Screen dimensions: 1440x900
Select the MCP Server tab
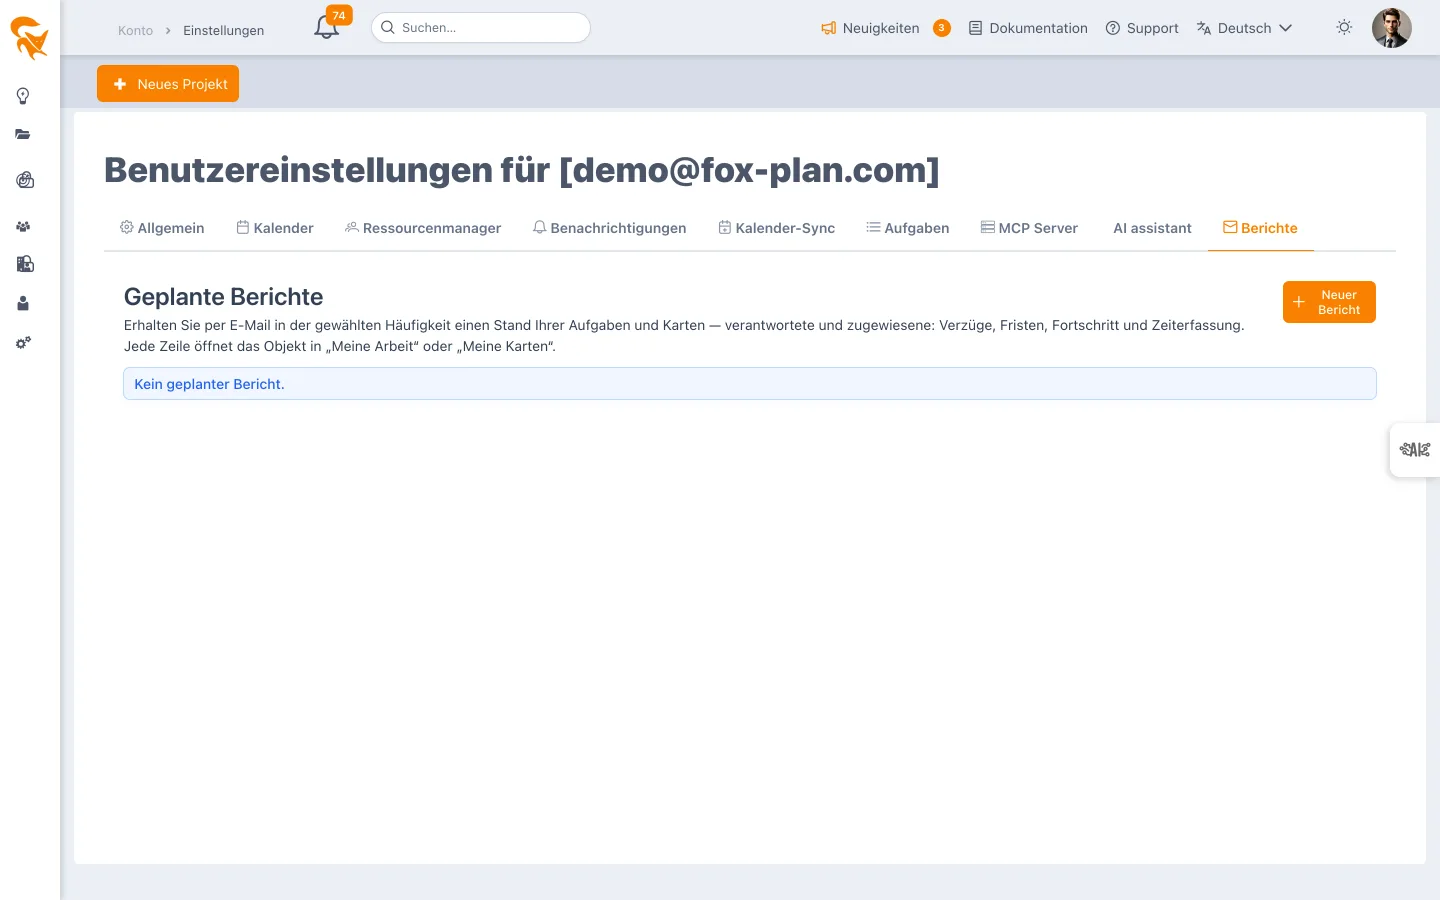(x=1029, y=228)
